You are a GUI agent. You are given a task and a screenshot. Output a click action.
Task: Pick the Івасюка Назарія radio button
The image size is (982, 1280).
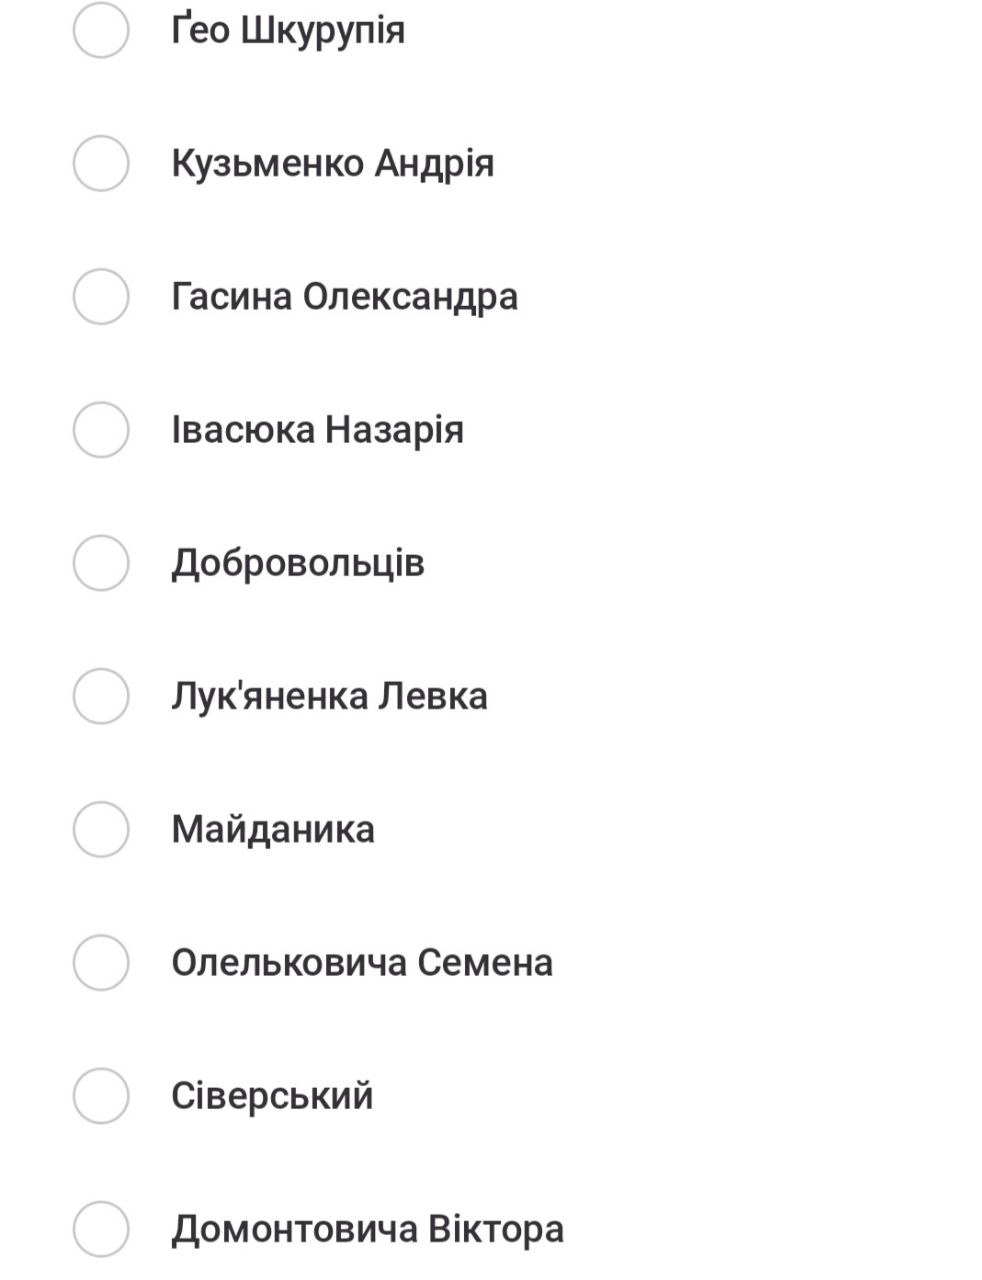[x=101, y=429]
